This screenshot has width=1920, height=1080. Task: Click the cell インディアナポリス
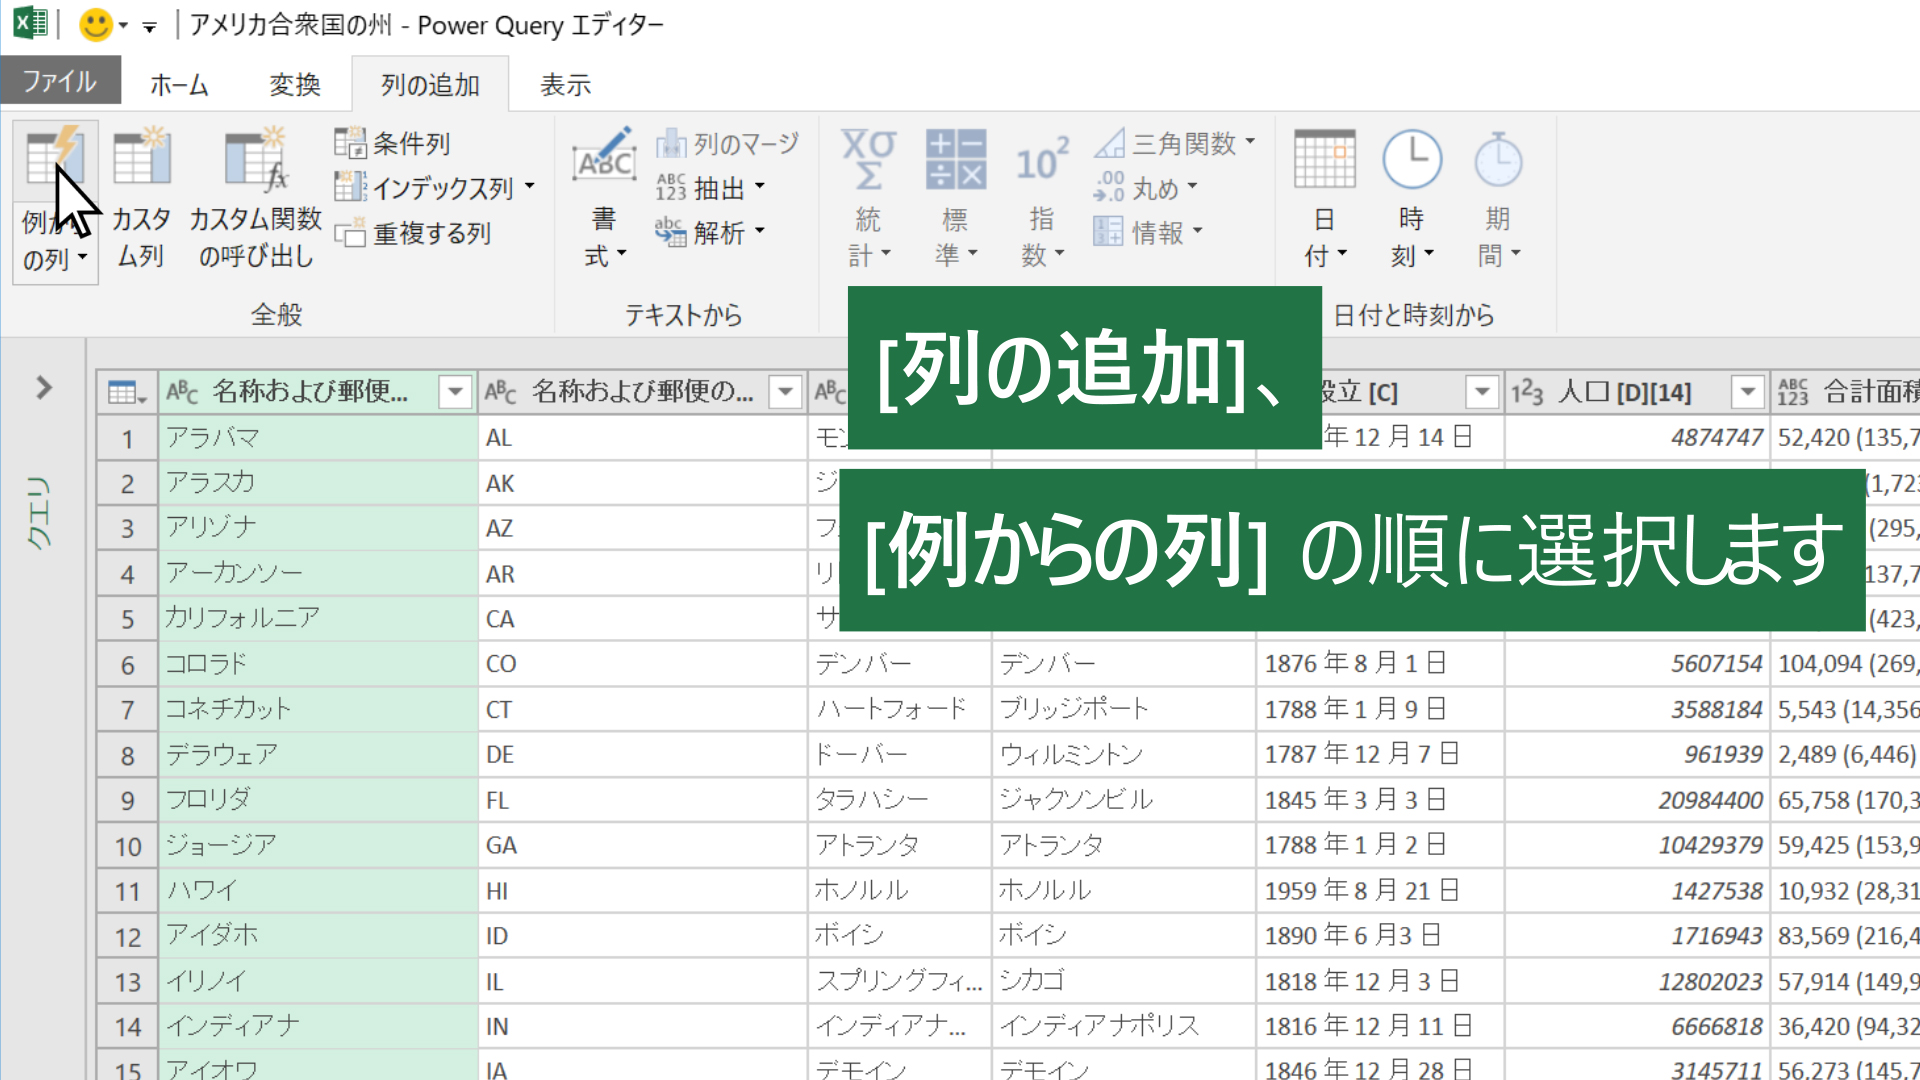pyautogui.click(x=1124, y=1026)
